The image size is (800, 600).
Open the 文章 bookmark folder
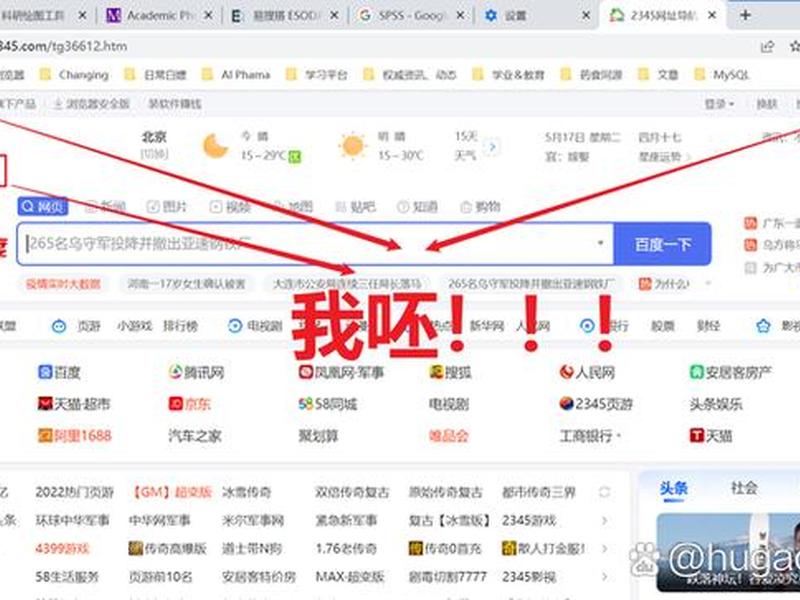(658, 75)
